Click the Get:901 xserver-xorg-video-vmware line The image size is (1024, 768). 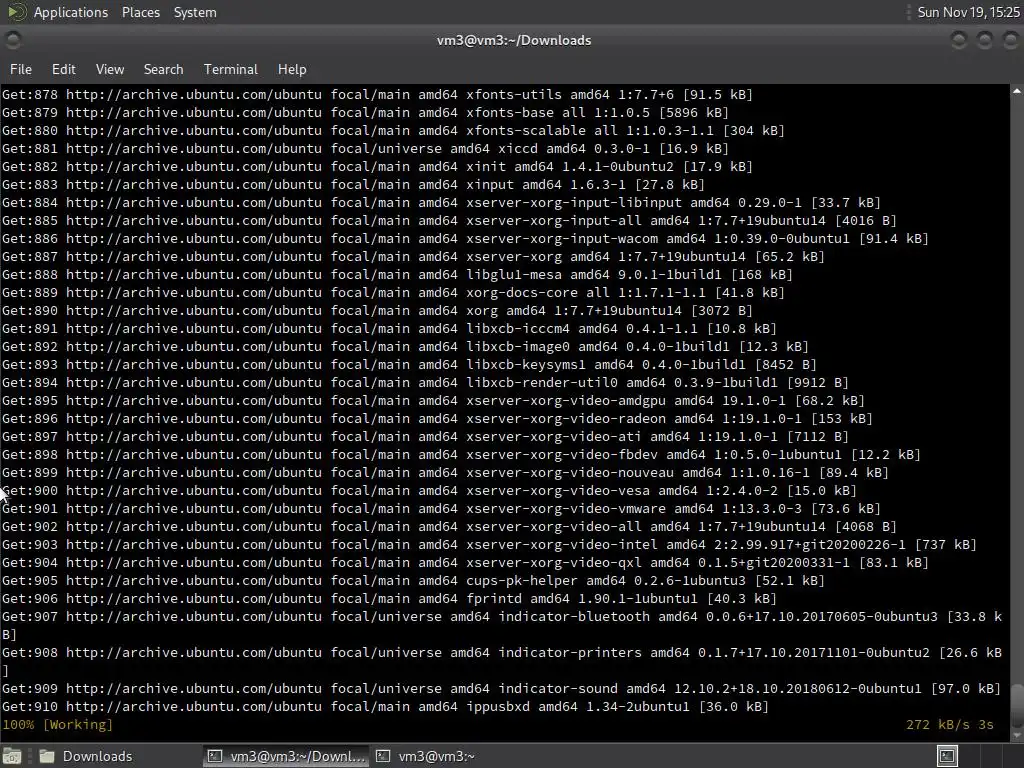[441, 508]
